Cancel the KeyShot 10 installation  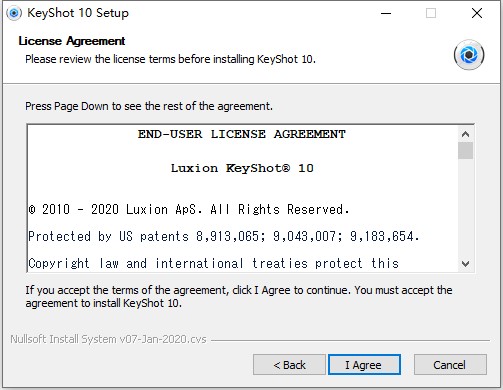[x=450, y=364]
